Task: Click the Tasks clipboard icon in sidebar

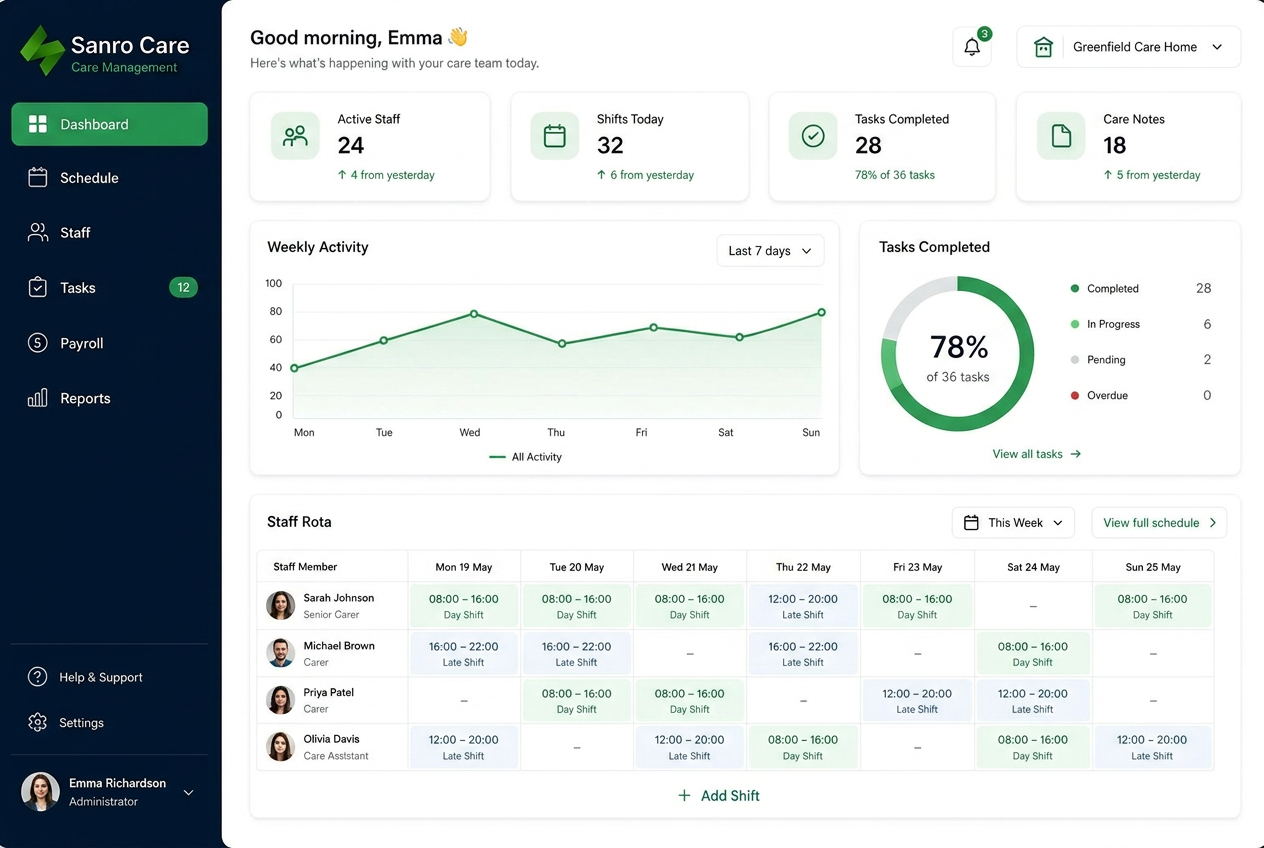Action: [x=38, y=288]
